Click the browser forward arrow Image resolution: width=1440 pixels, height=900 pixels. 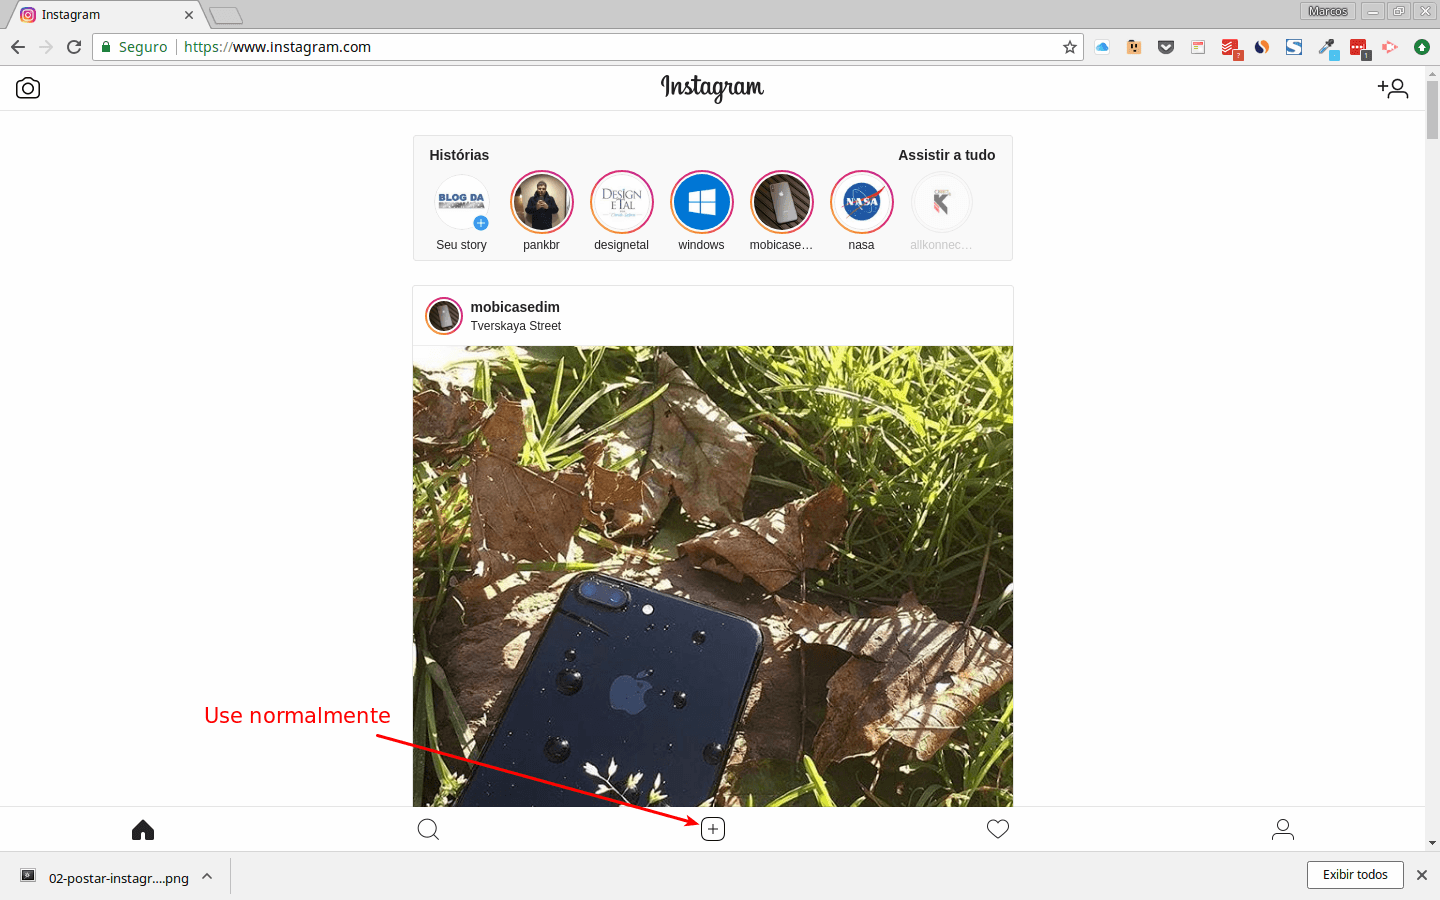pos(46,47)
